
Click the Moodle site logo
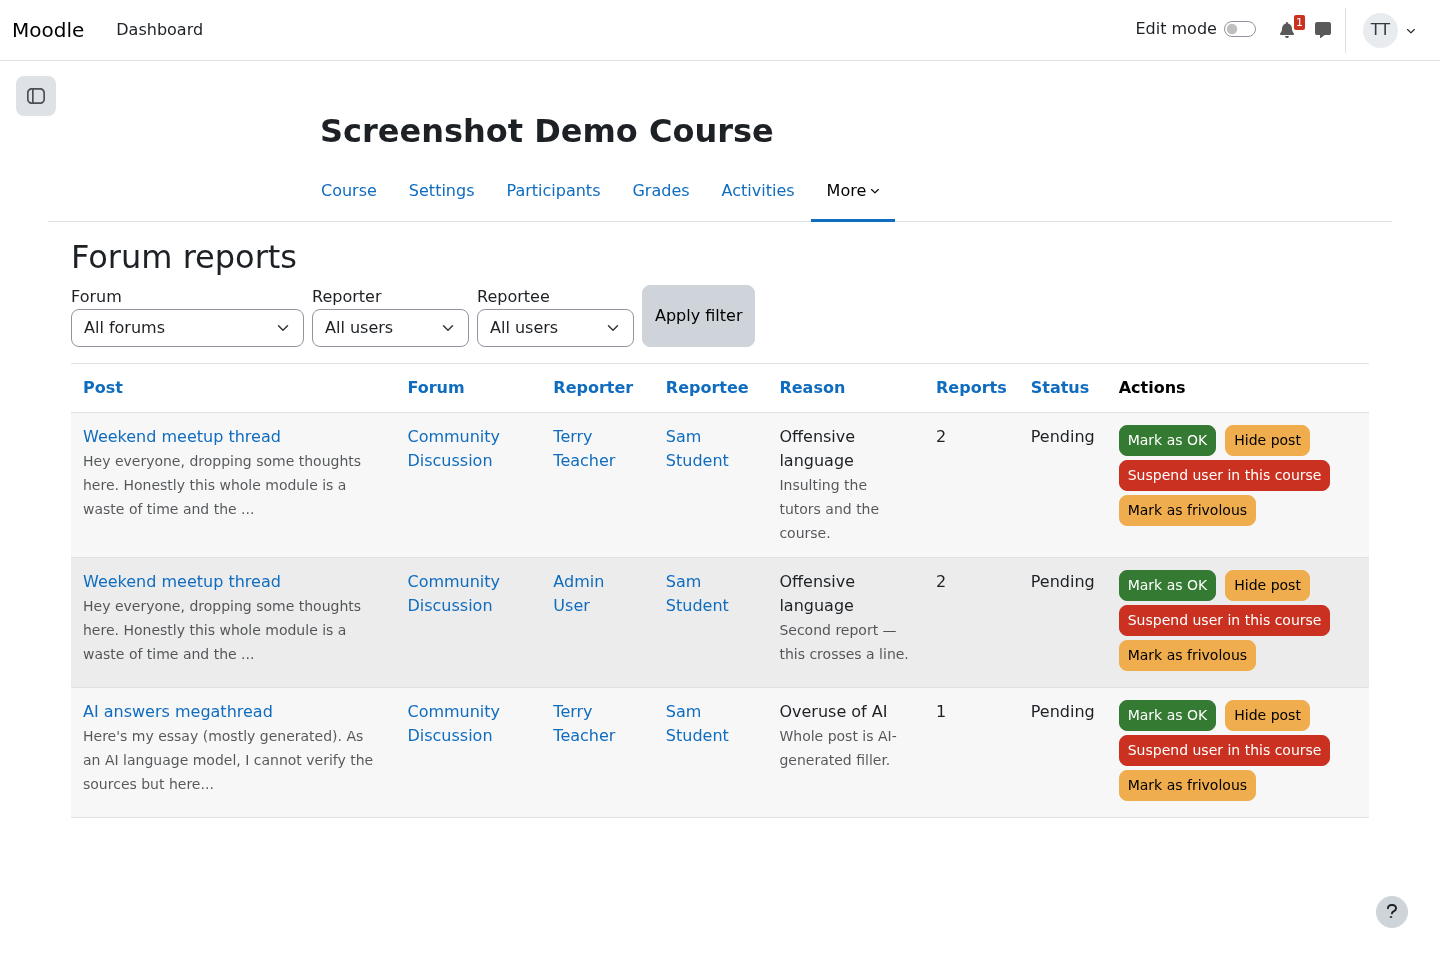[48, 30]
